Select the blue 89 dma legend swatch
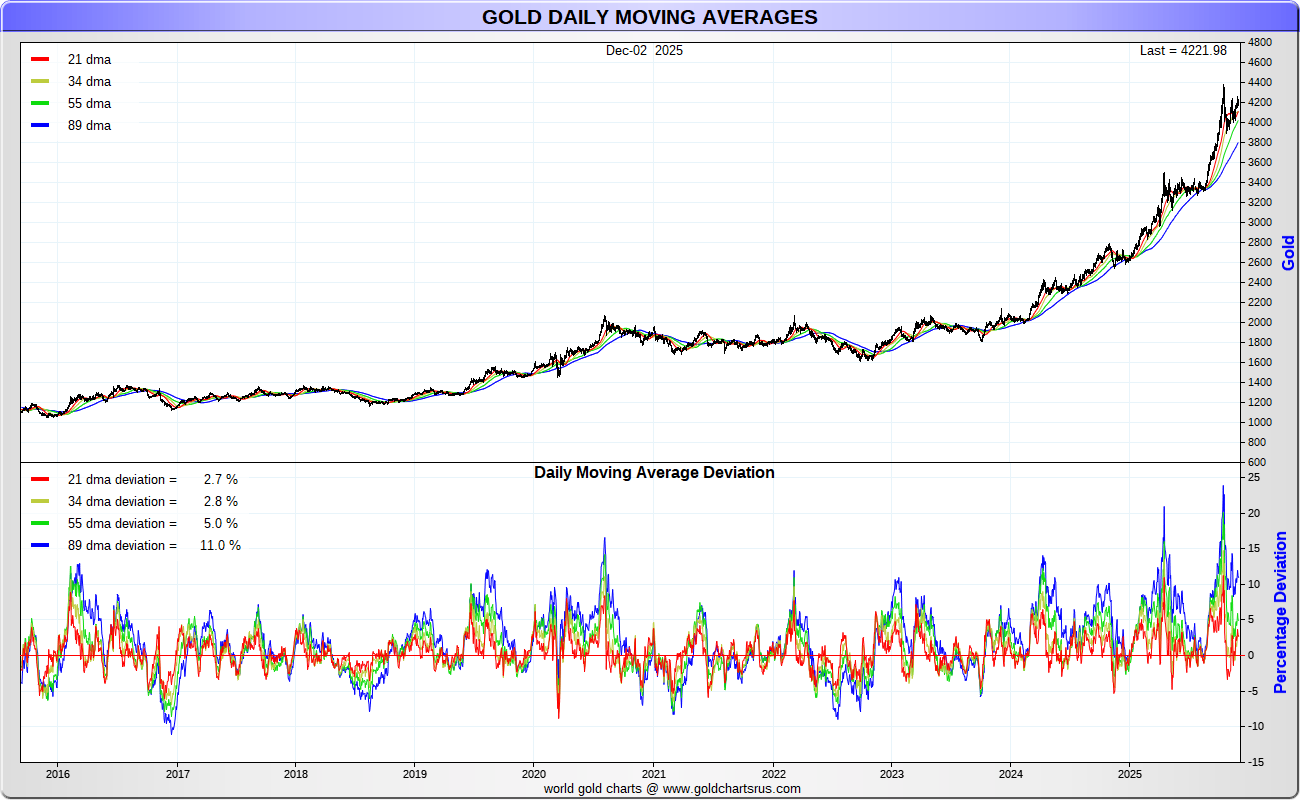 pos(40,126)
